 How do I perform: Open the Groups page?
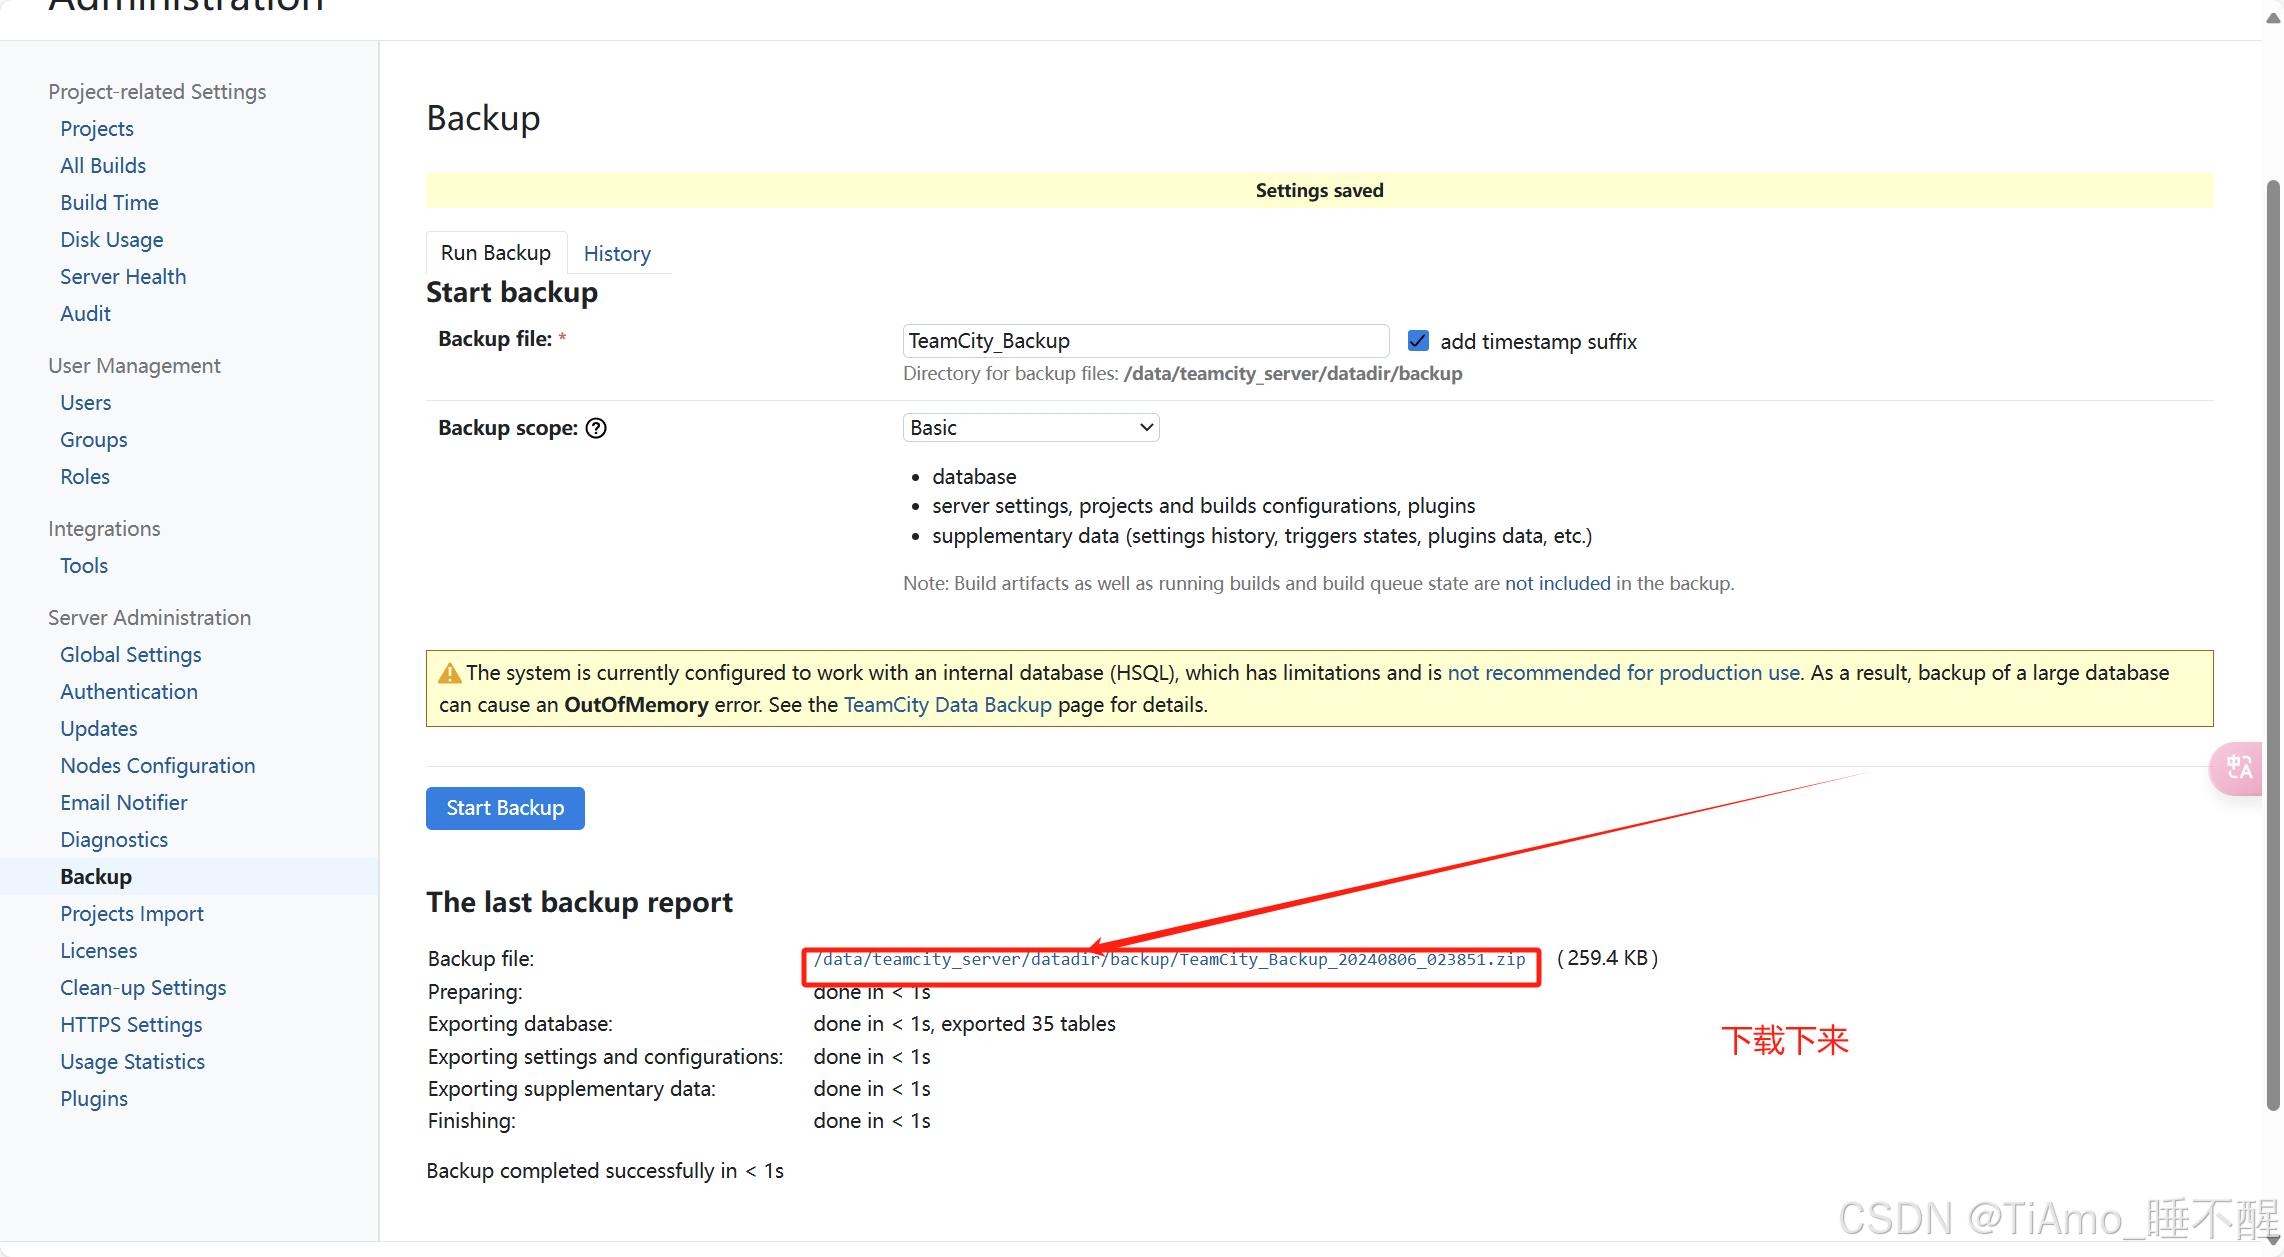[94, 440]
